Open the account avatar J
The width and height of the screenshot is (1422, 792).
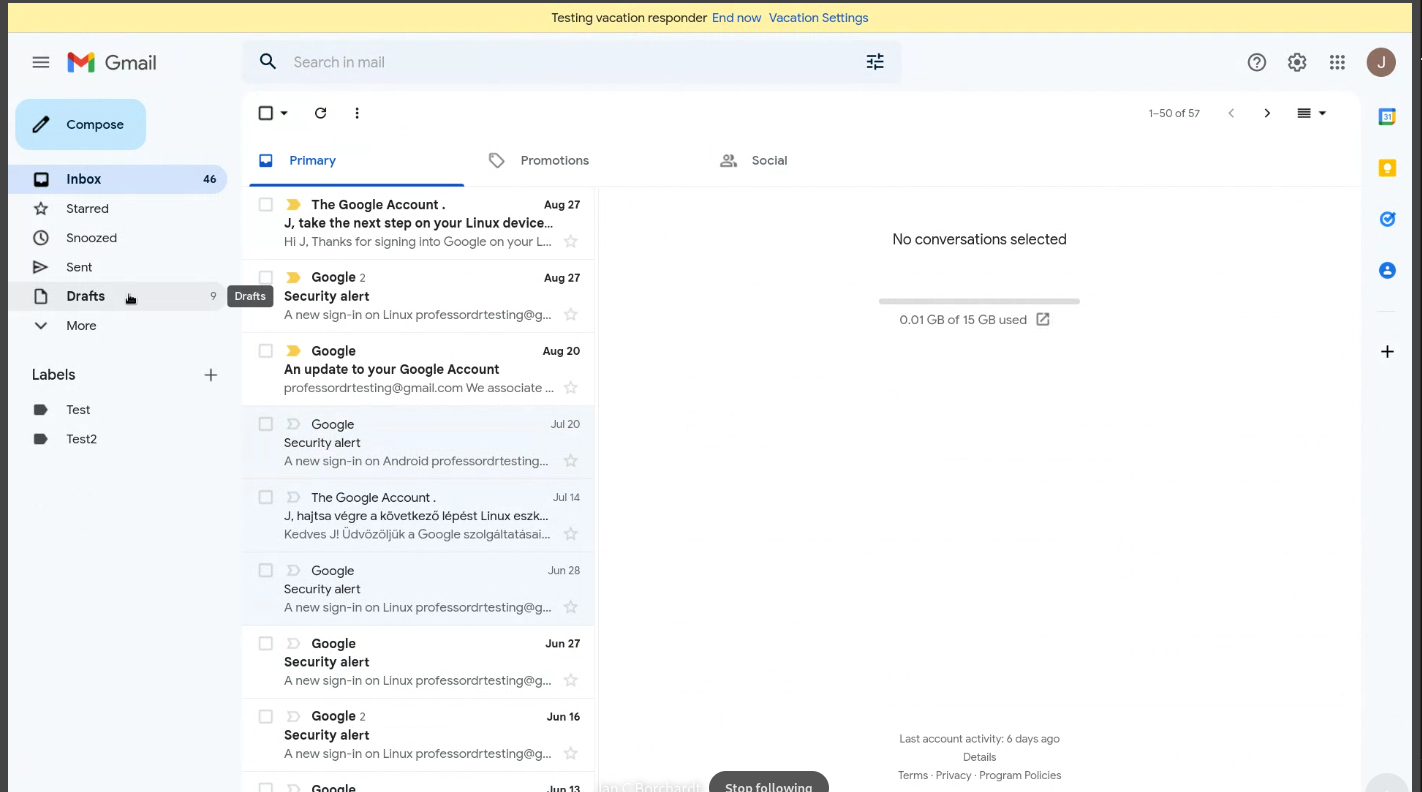point(1381,62)
